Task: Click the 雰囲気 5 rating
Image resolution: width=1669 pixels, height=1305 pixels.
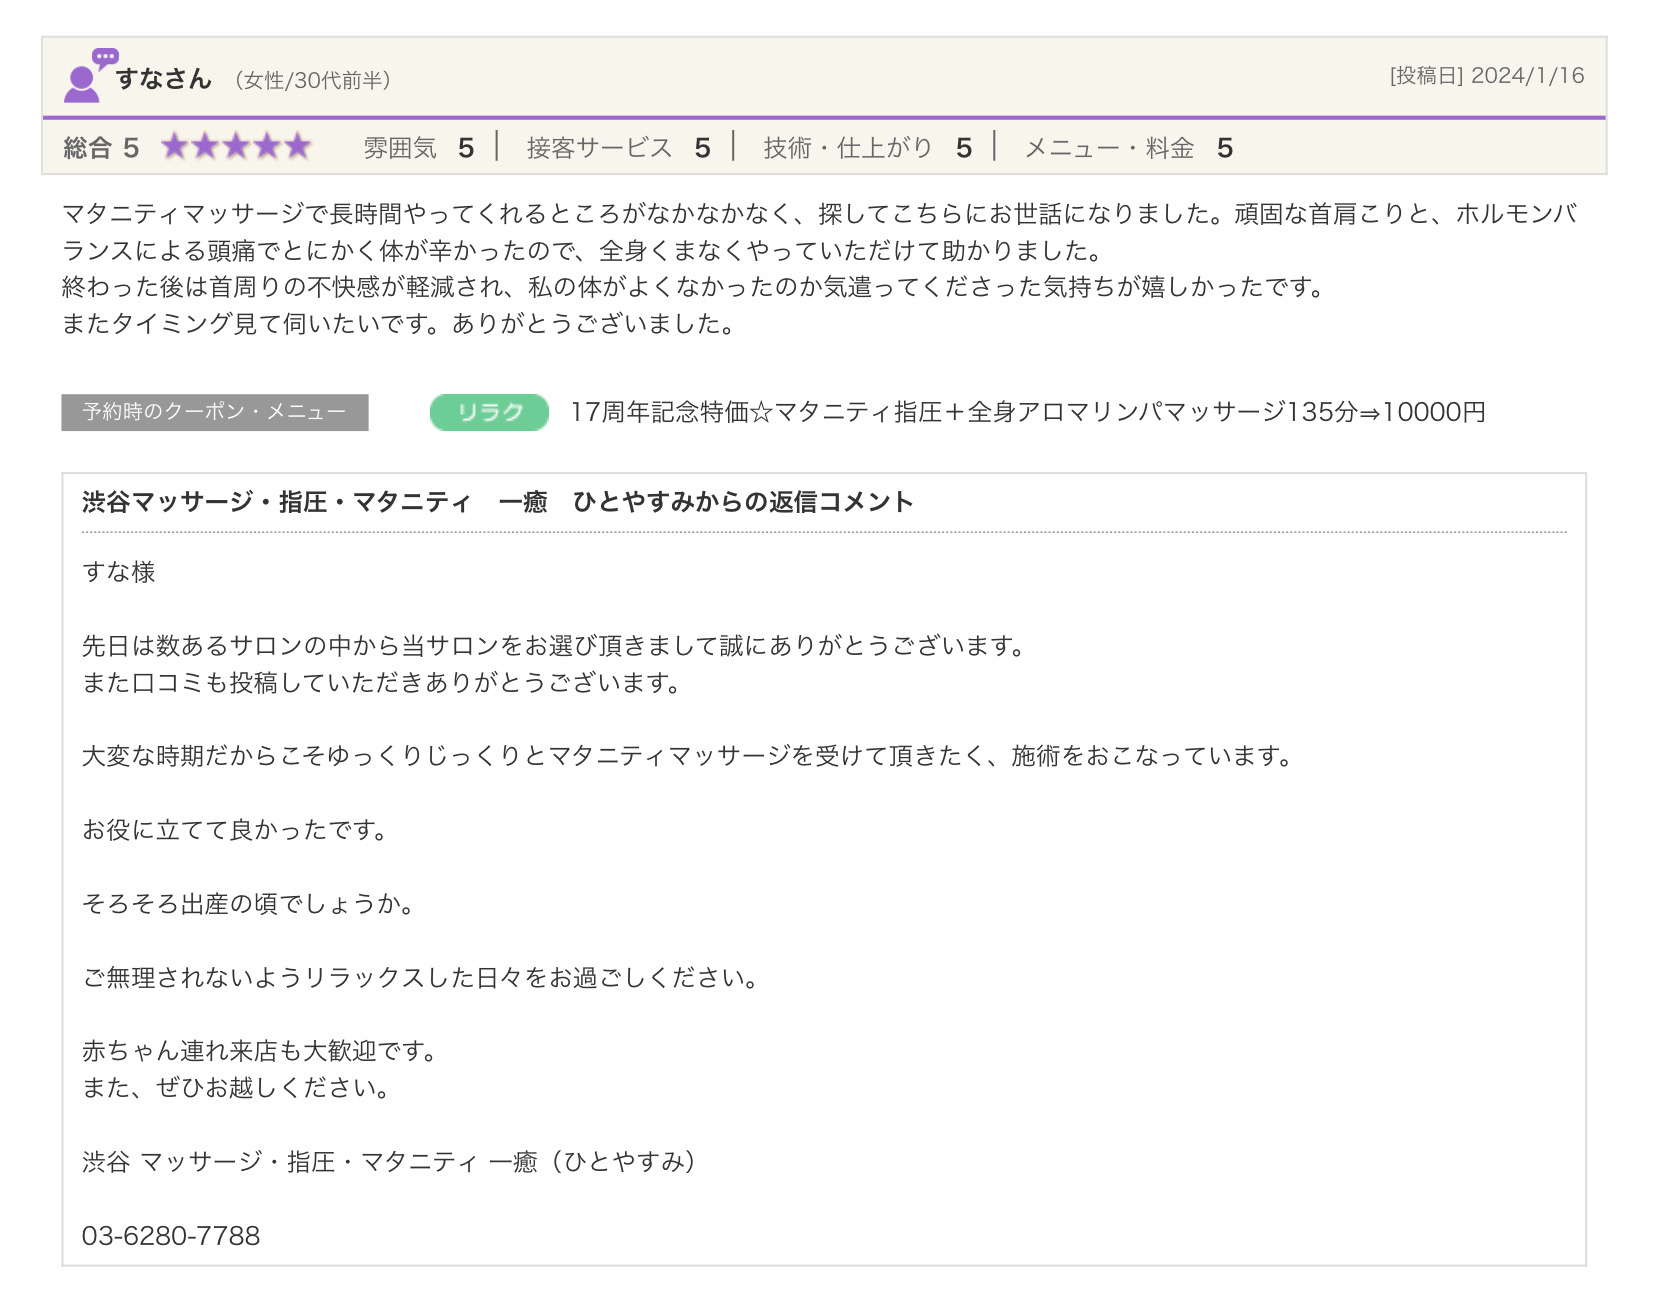Action: [x=418, y=148]
